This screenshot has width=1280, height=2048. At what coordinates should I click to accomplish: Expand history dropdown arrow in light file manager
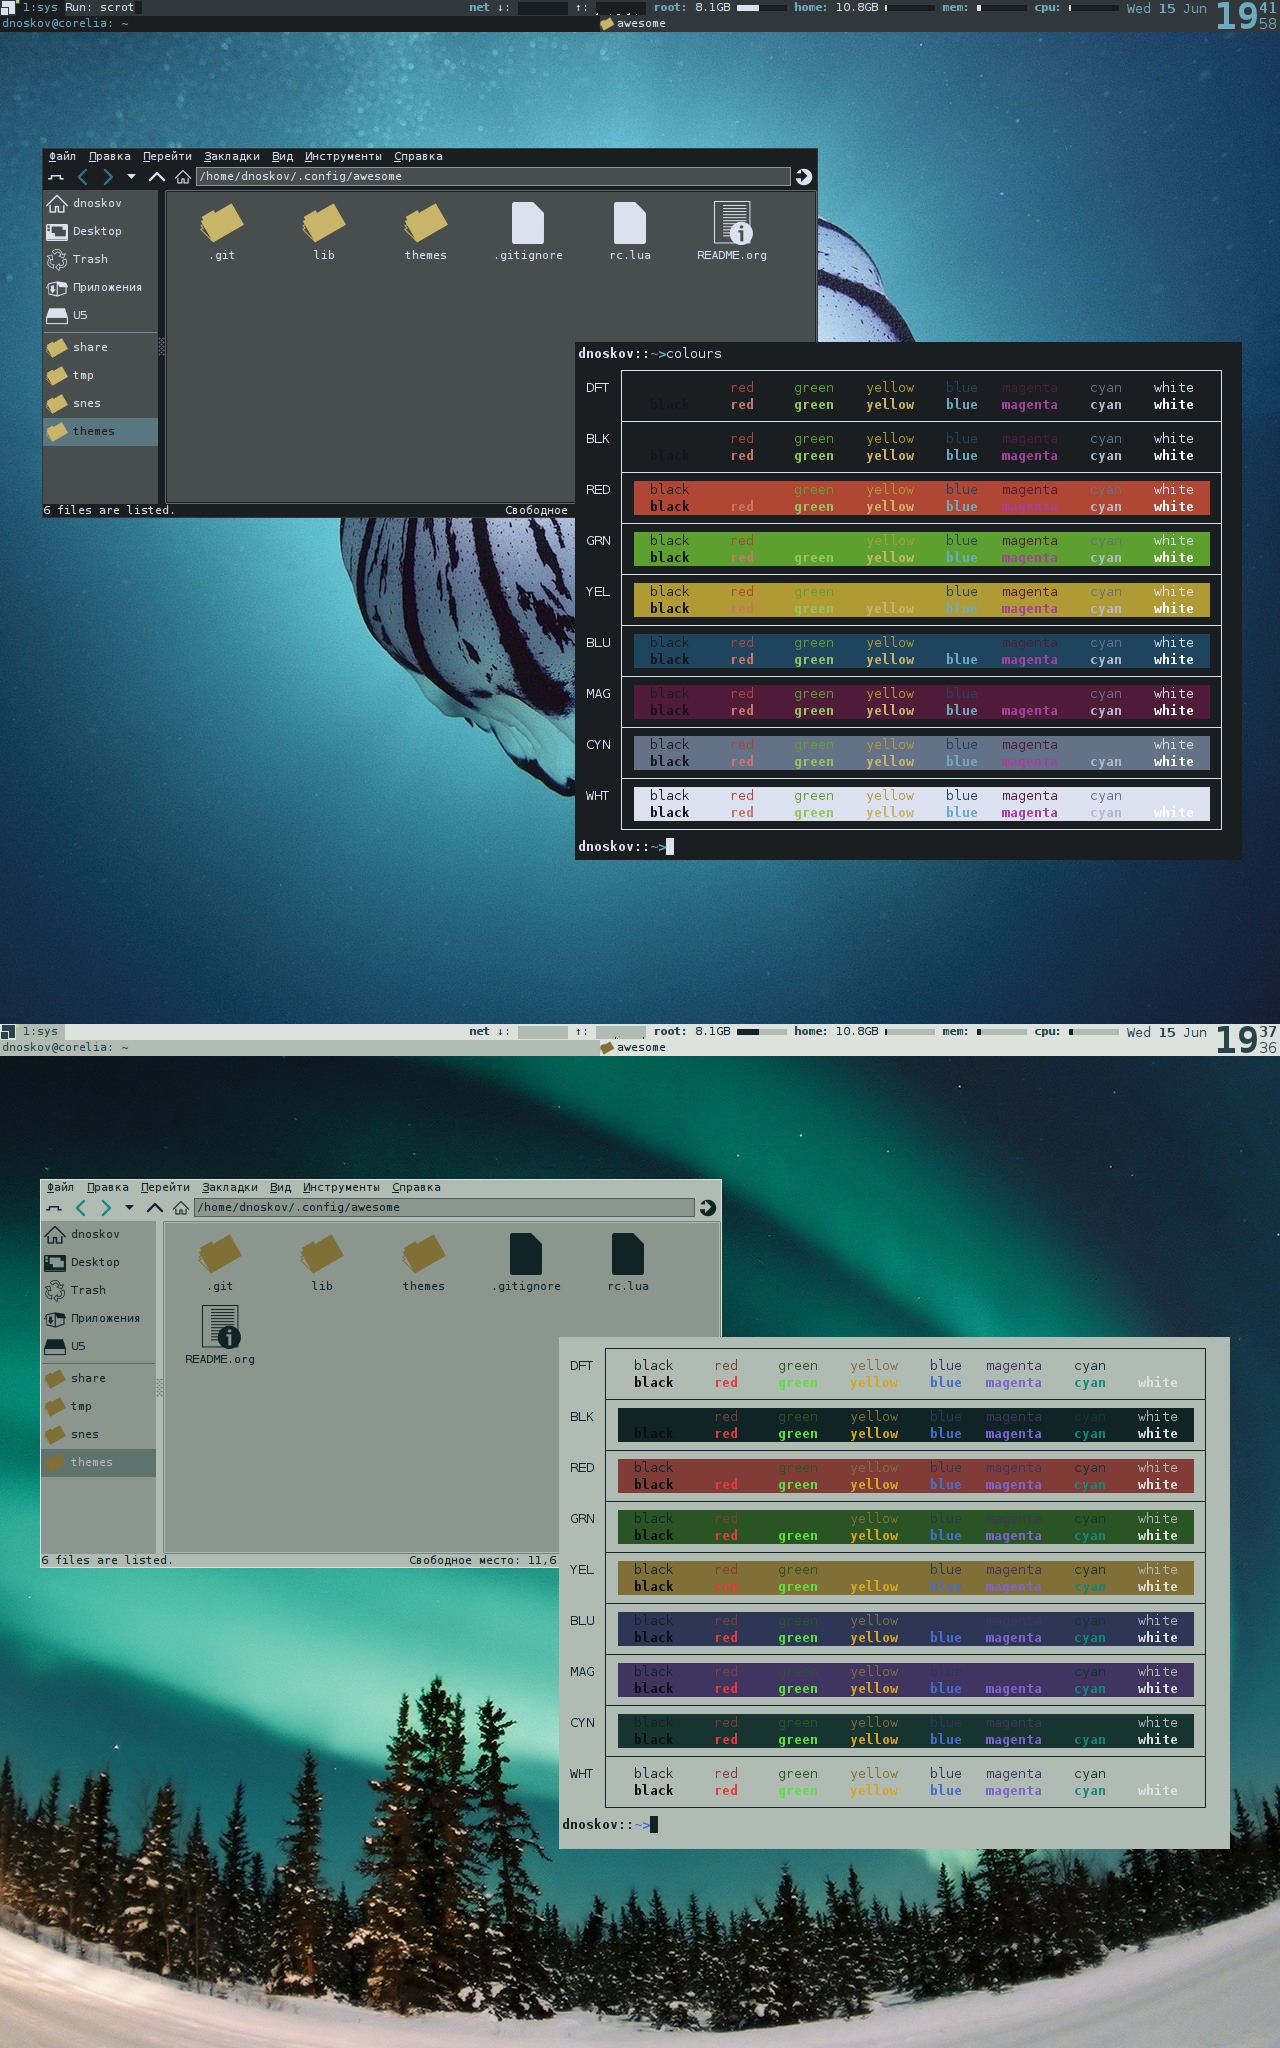tap(129, 1208)
